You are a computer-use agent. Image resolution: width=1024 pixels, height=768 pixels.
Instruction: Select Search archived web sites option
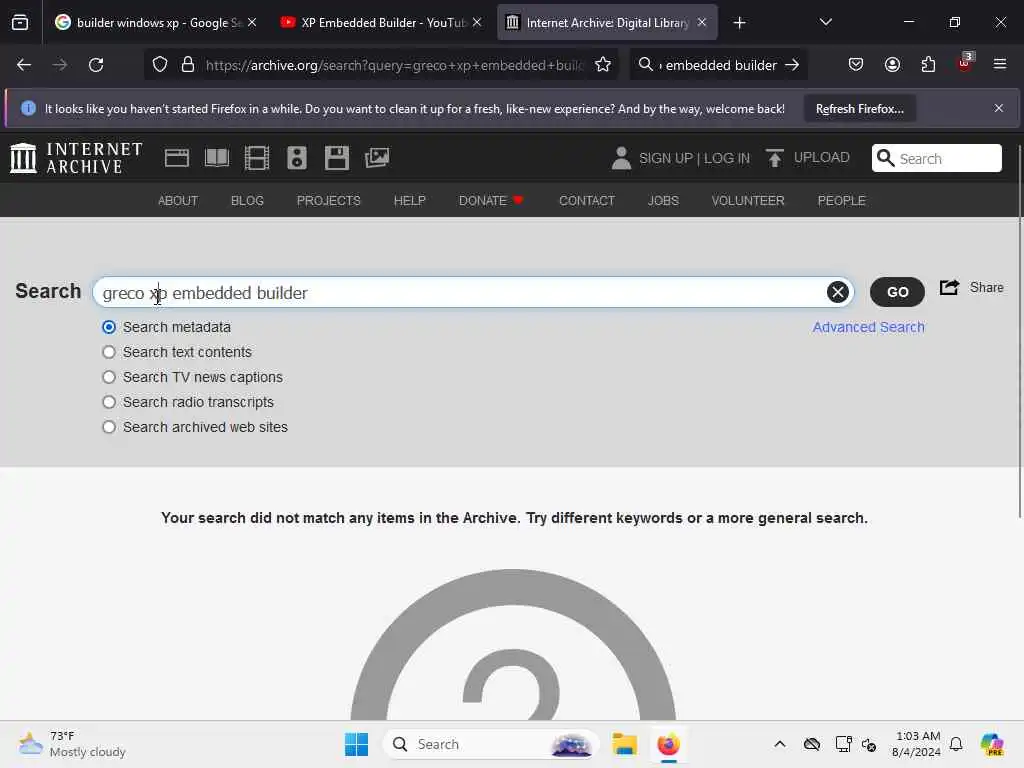[109, 427]
